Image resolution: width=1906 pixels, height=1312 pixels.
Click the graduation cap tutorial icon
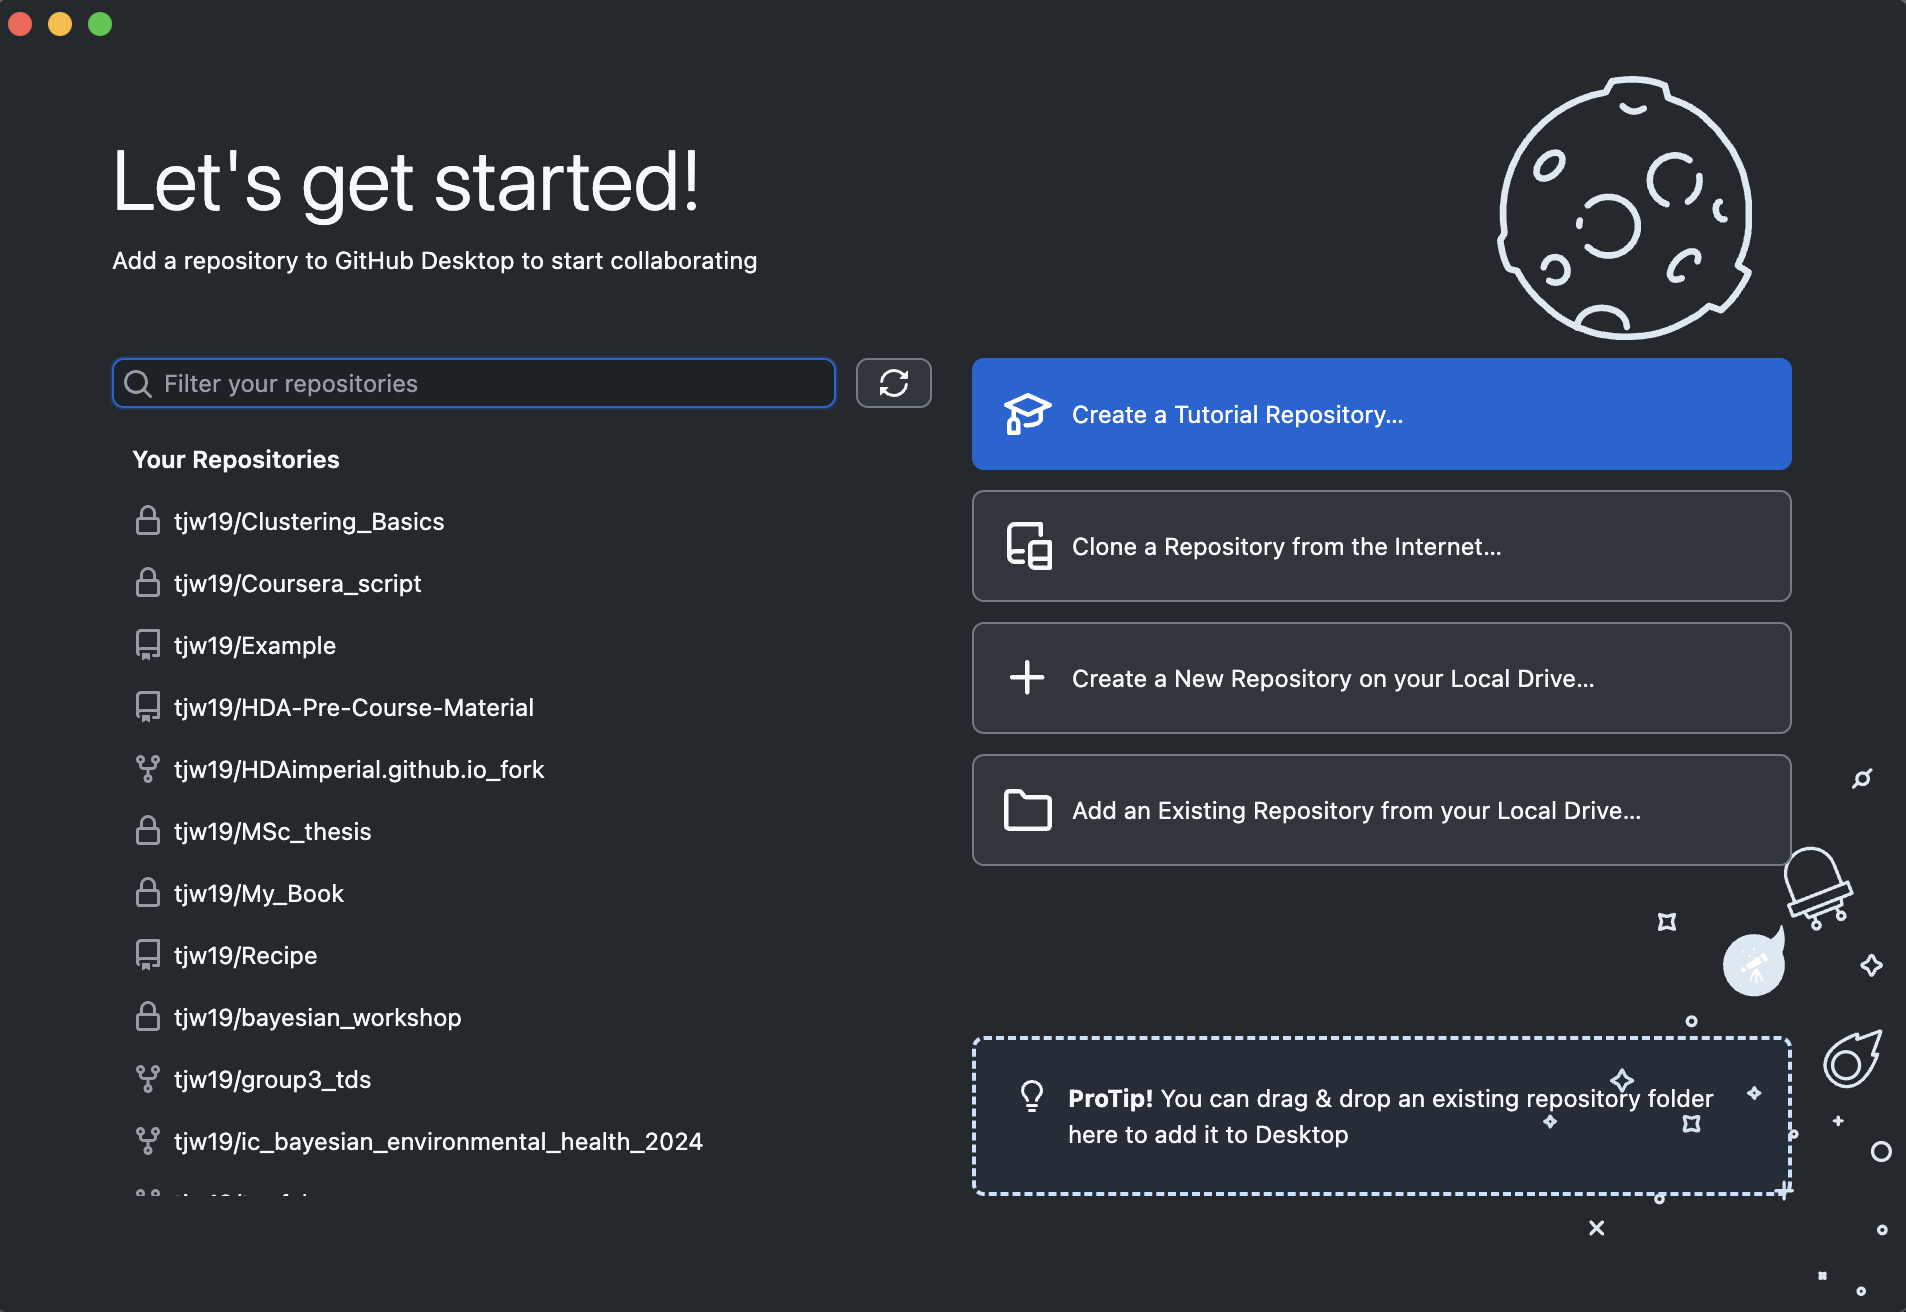(x=1027, y=414)
